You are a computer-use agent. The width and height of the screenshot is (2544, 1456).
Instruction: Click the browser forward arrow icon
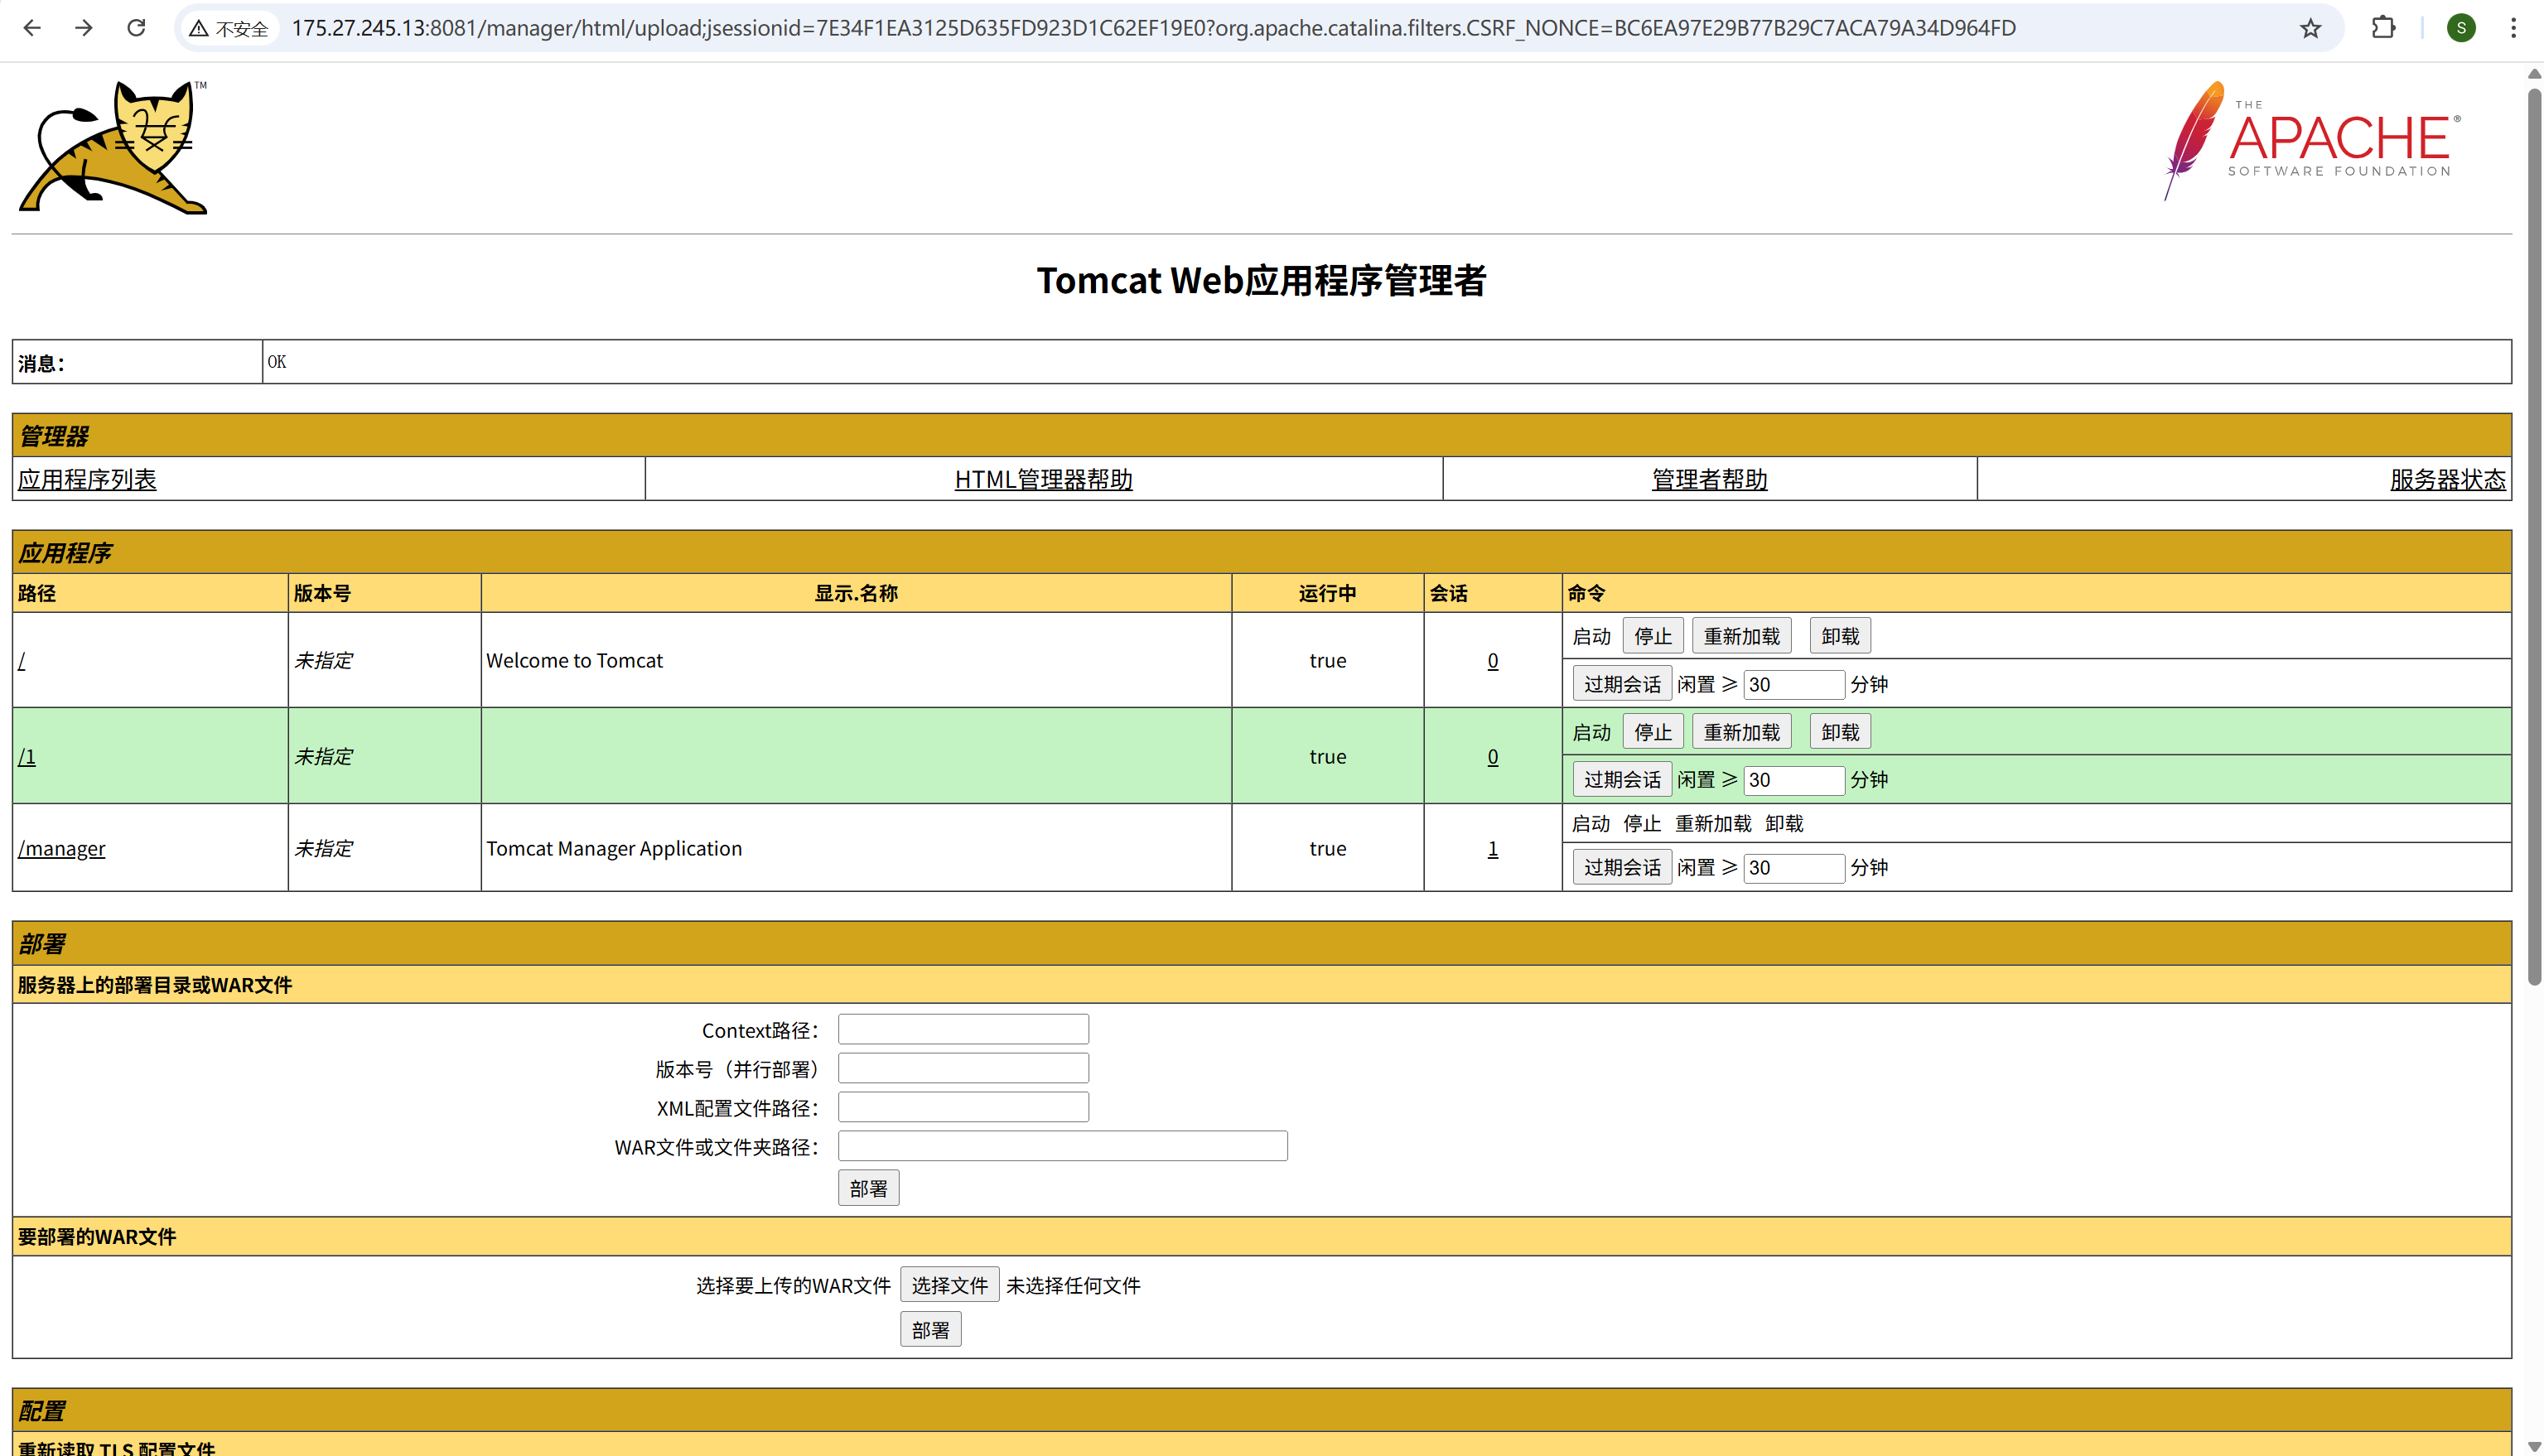[84, 28]
